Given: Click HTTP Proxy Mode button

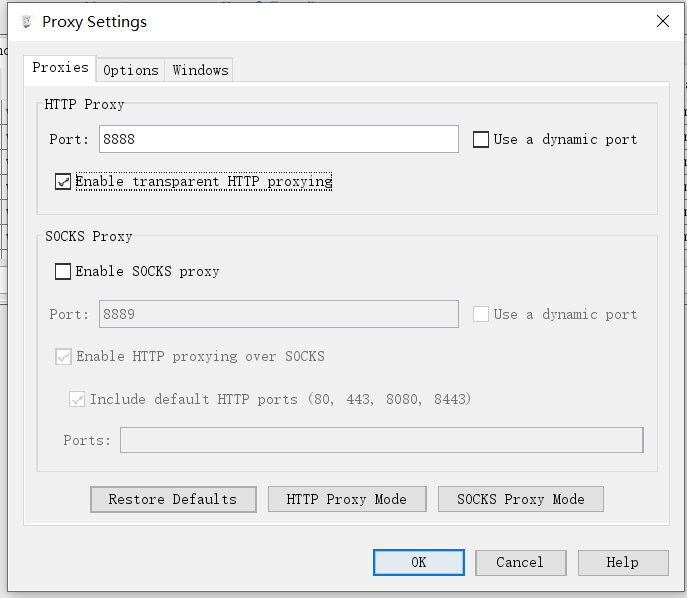Looking at the screenshot, I should coord(347,499).
